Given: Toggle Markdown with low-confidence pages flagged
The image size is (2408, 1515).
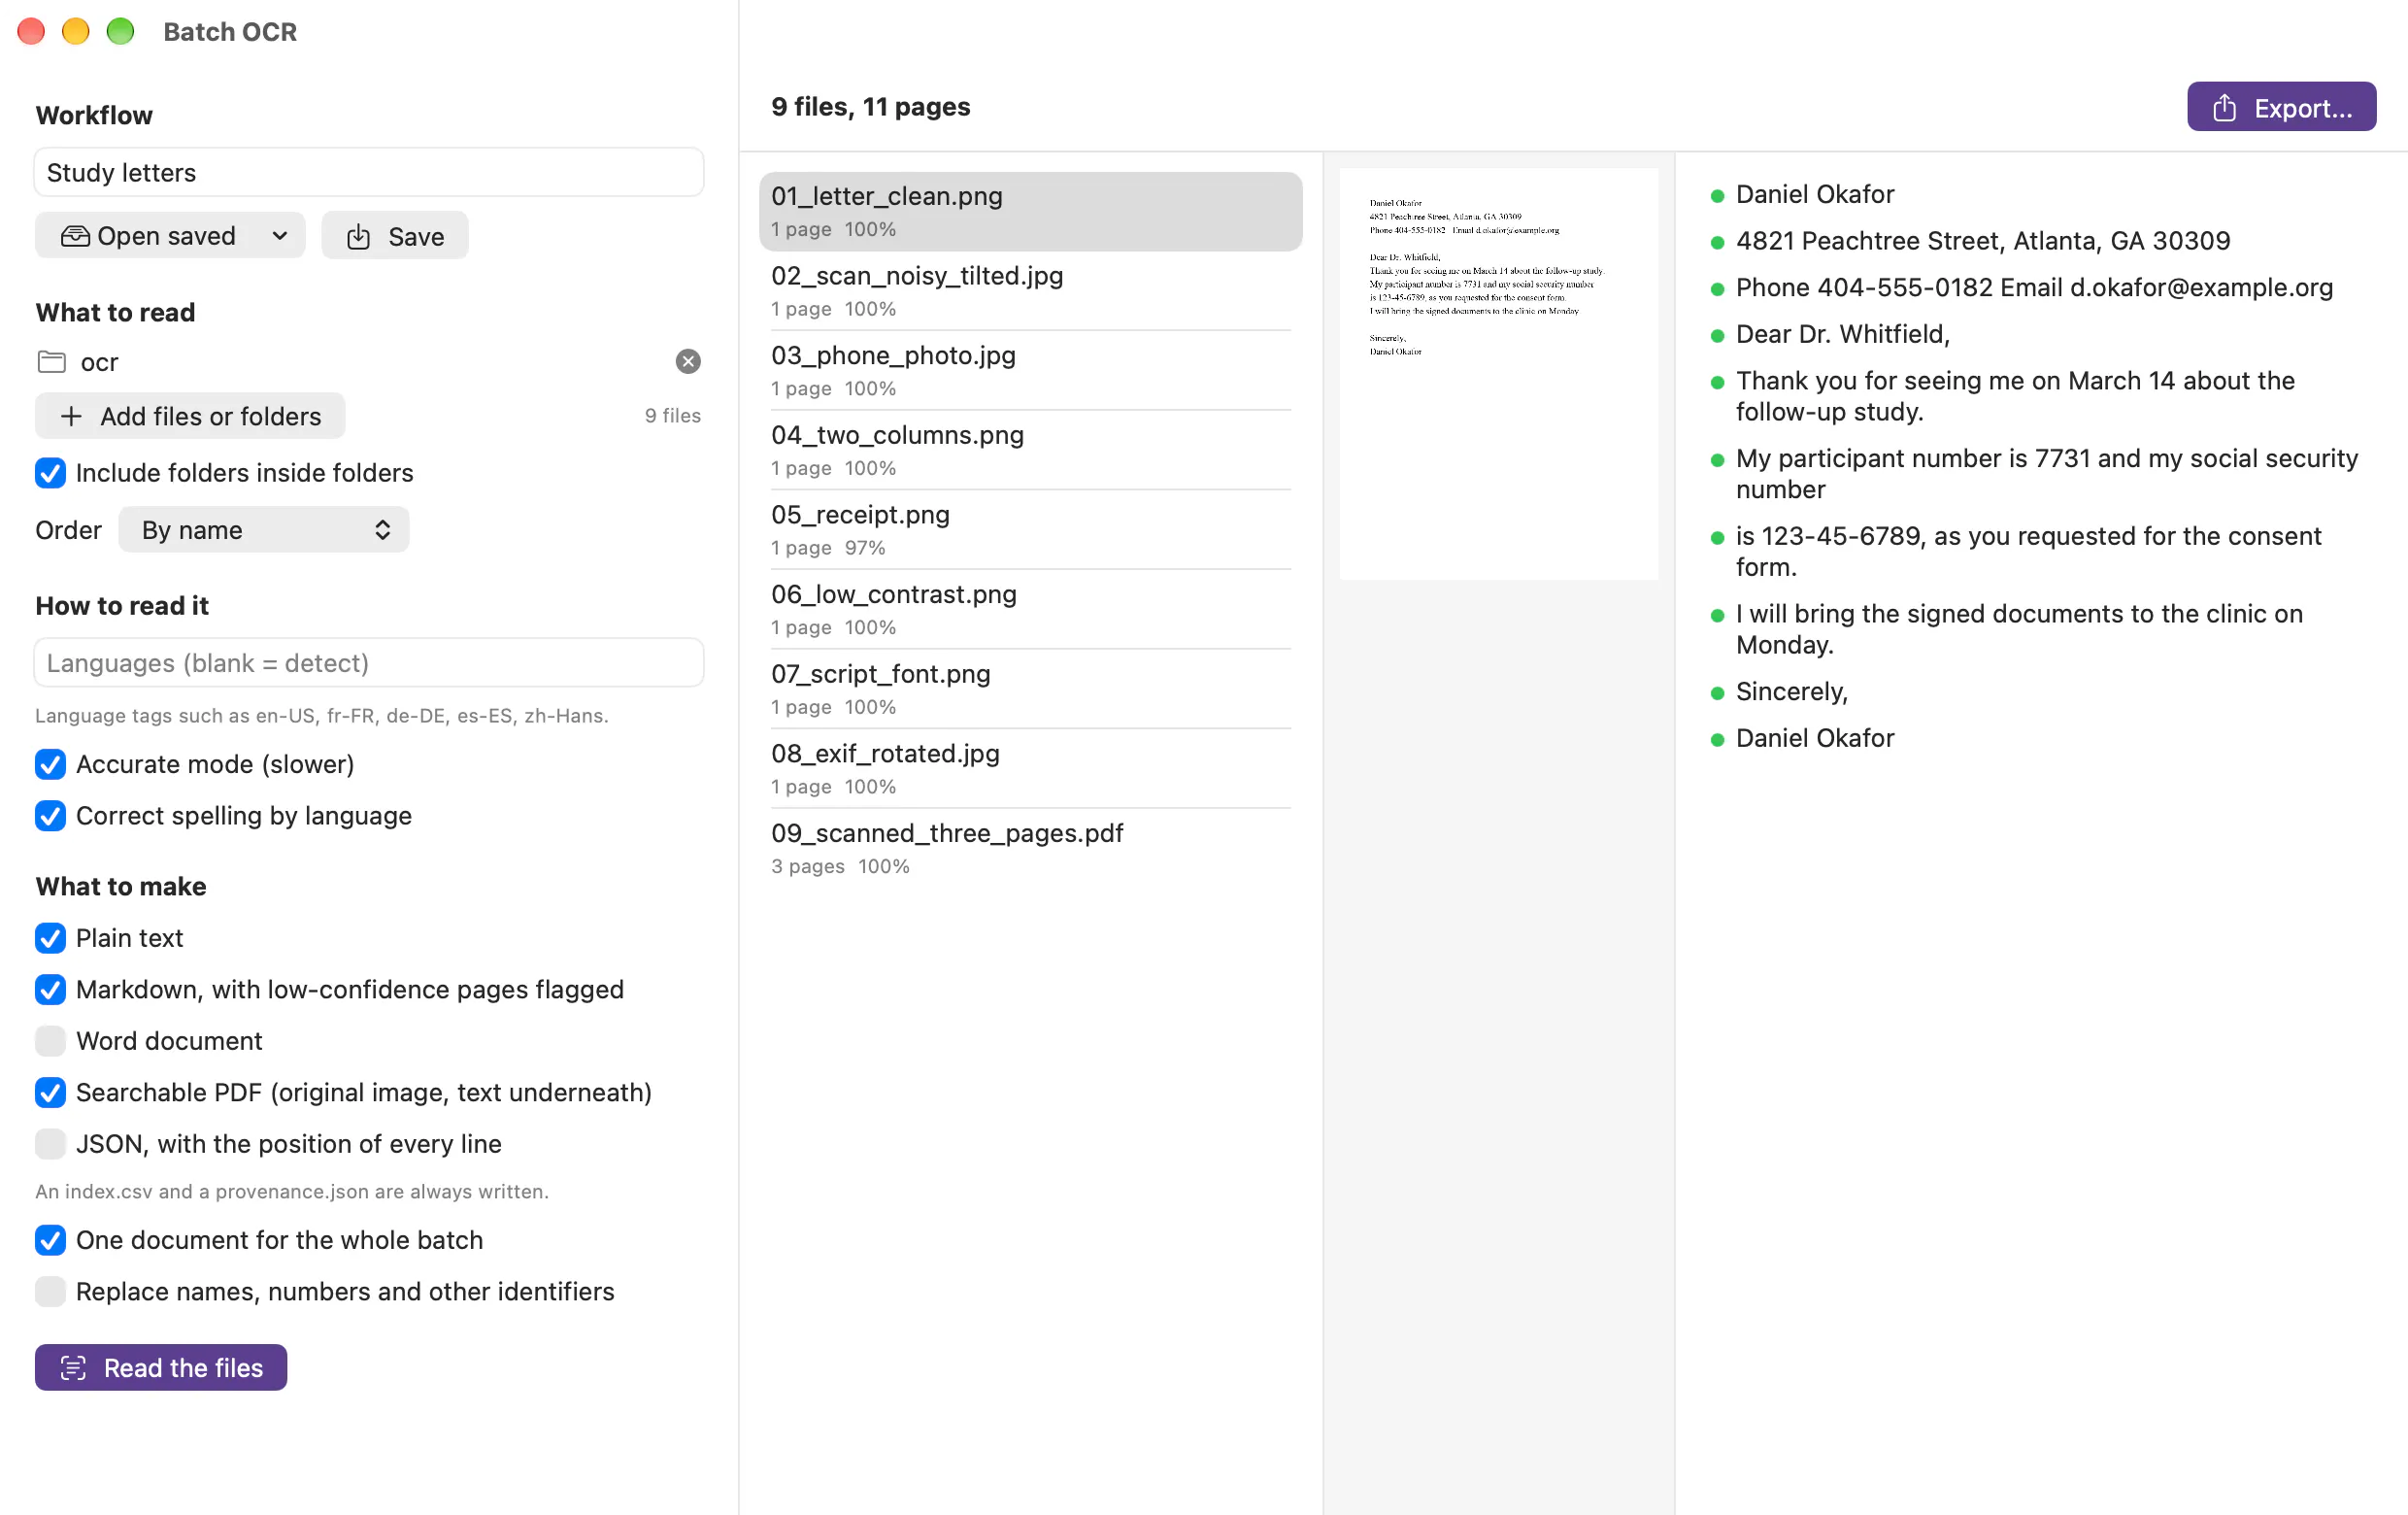Looking at the screenshot, I should click(50, 989).
